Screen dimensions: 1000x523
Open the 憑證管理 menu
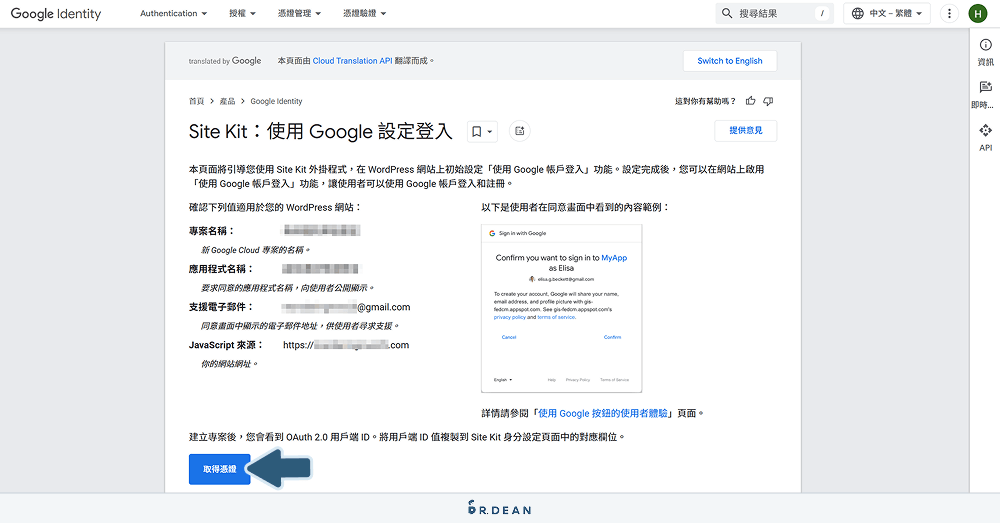(x=299, y=13)
